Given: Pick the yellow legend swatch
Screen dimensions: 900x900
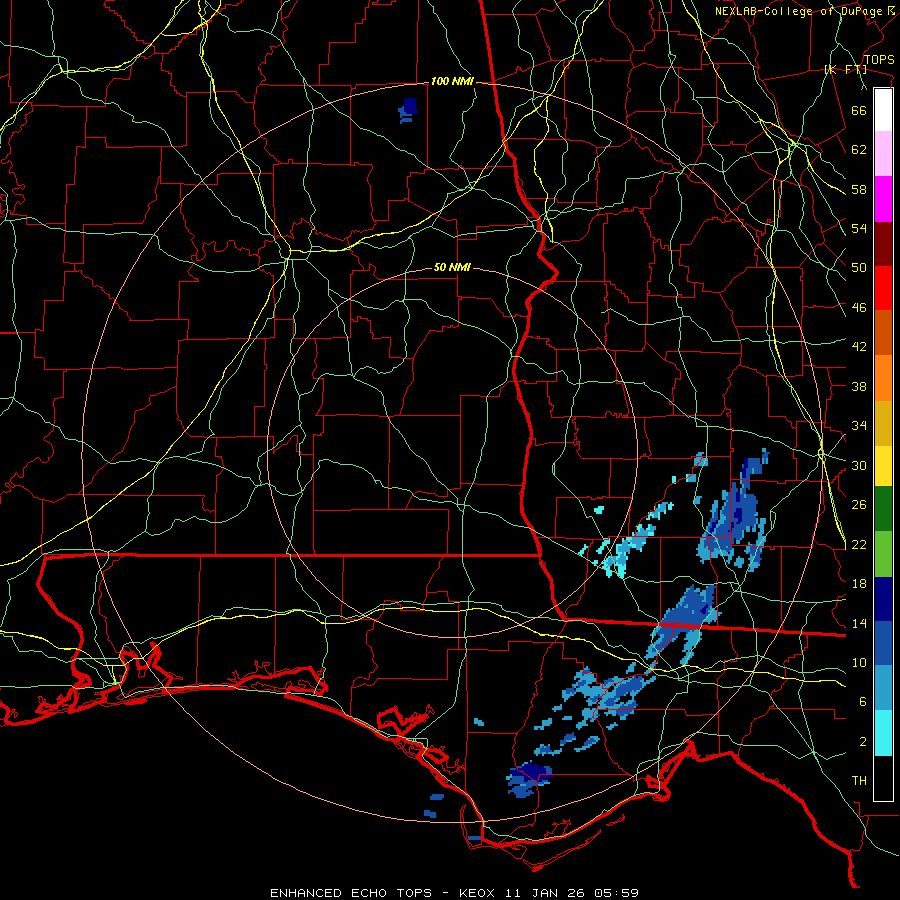Looking at the screenshot, I should 883,465.
